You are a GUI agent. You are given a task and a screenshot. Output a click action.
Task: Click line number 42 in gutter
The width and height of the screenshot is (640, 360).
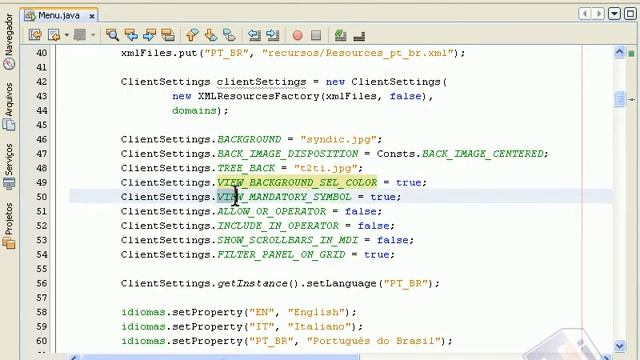[x=42, y=82]
